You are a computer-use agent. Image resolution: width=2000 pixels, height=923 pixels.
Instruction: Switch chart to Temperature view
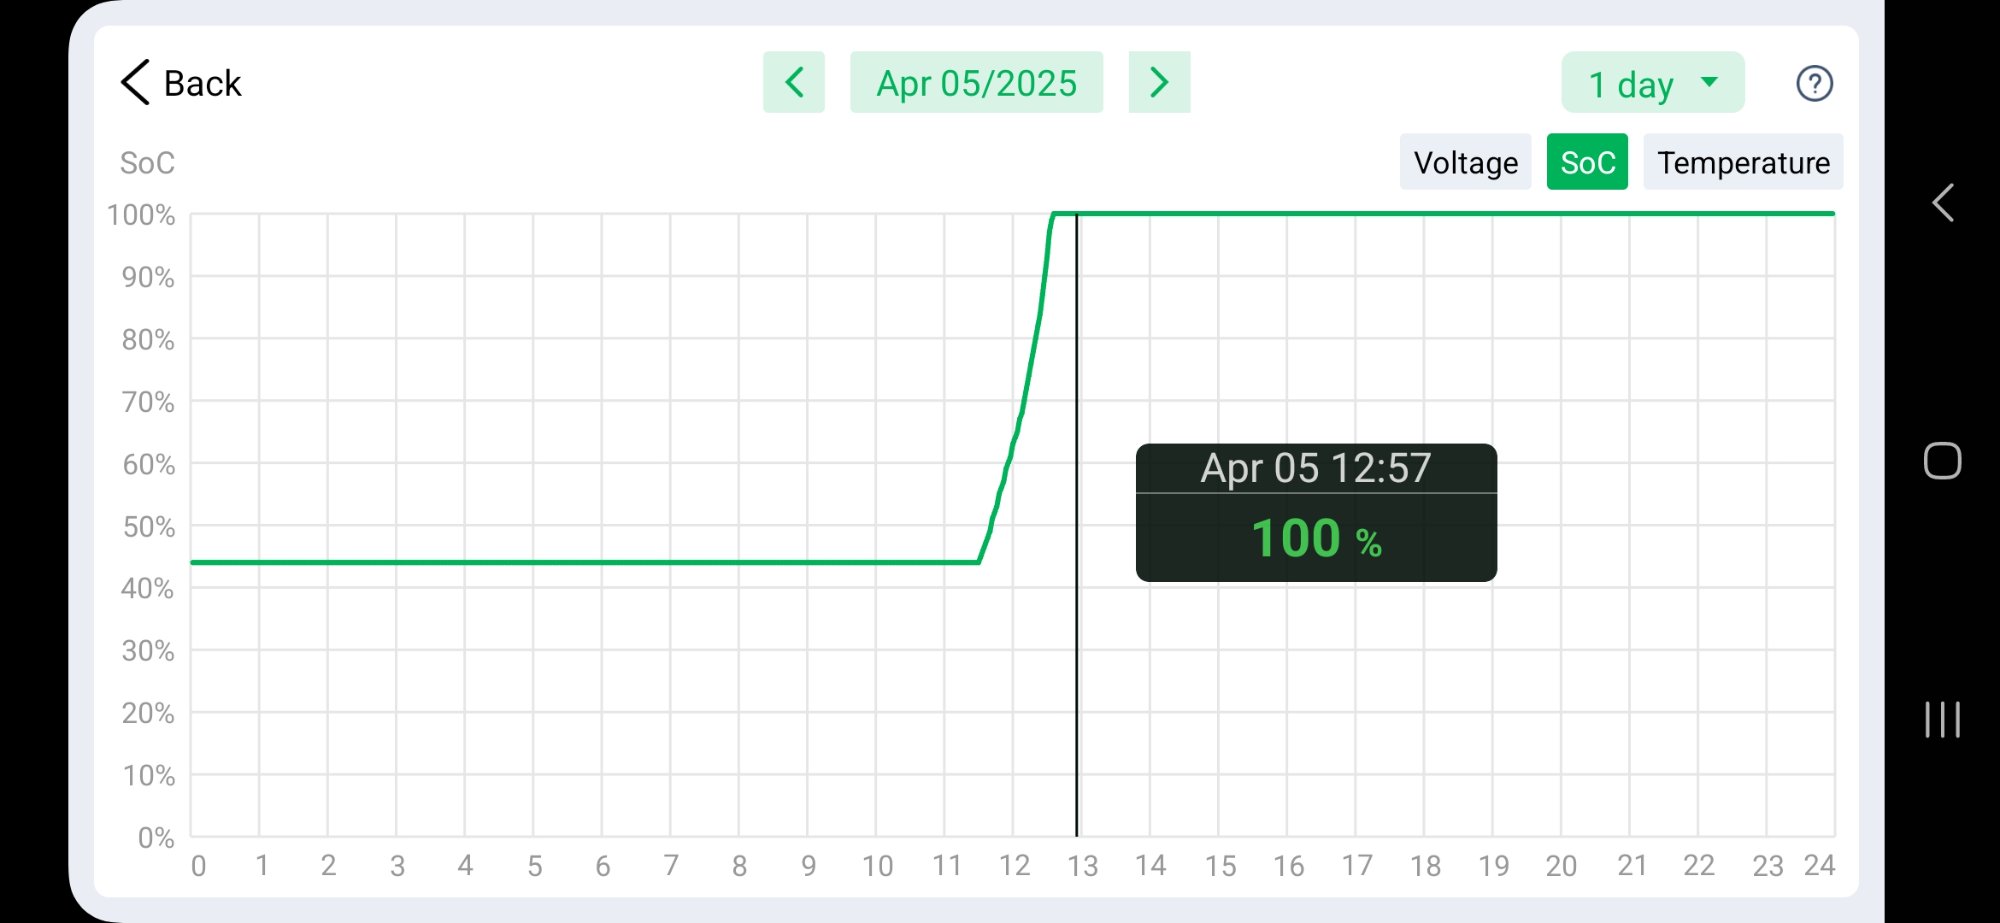tap(1743, 162)
